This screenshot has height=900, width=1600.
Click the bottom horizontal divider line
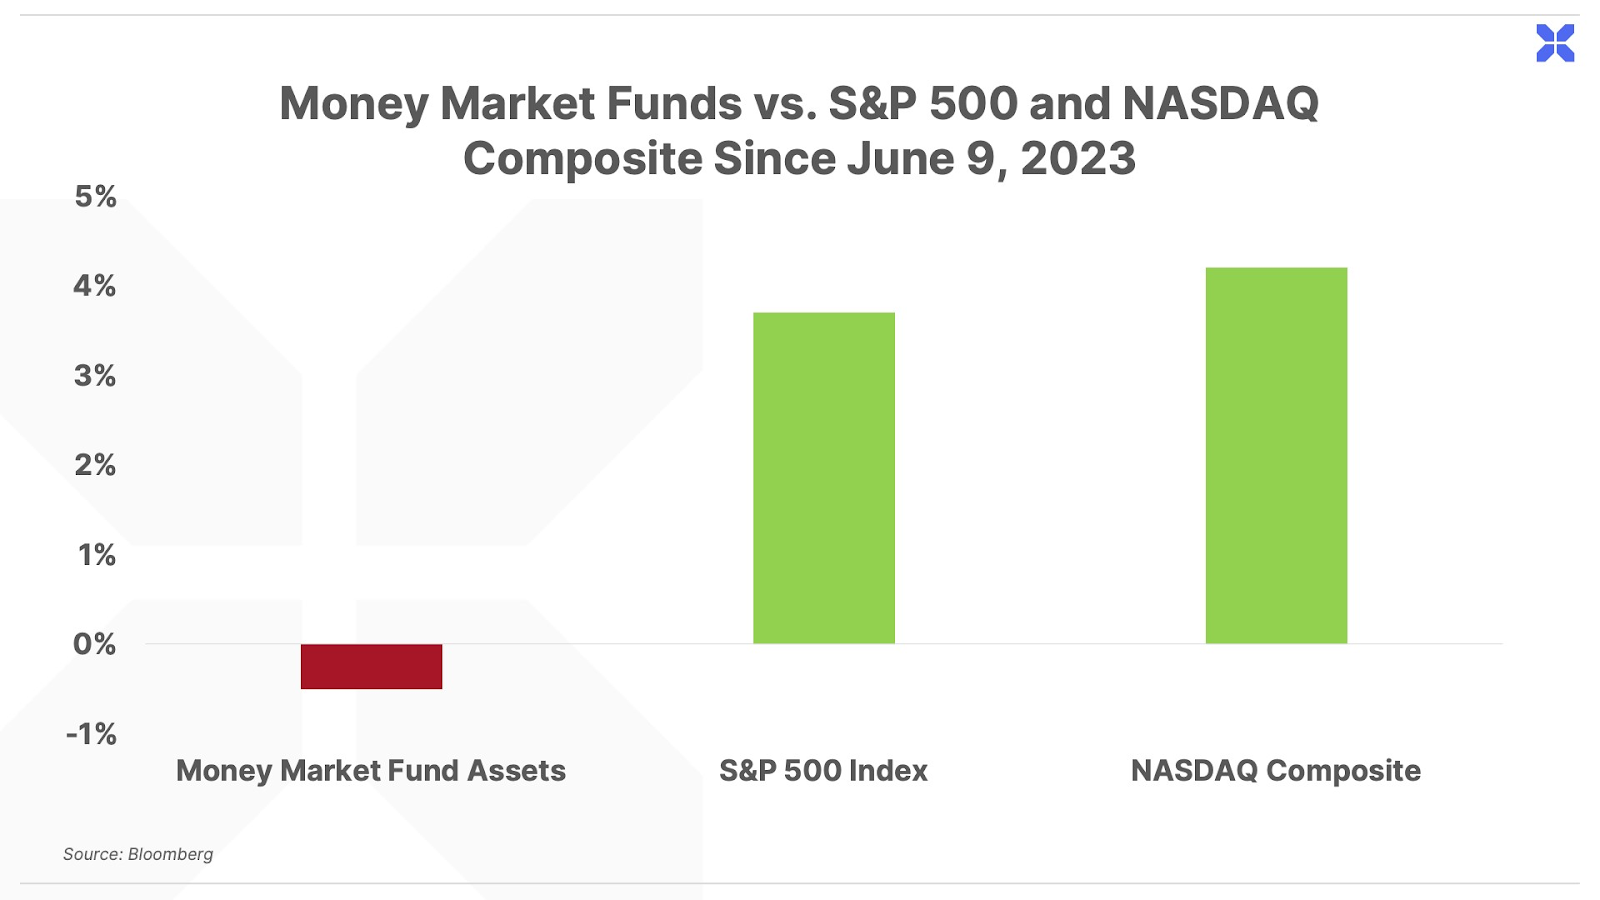[x=800, y=883]
